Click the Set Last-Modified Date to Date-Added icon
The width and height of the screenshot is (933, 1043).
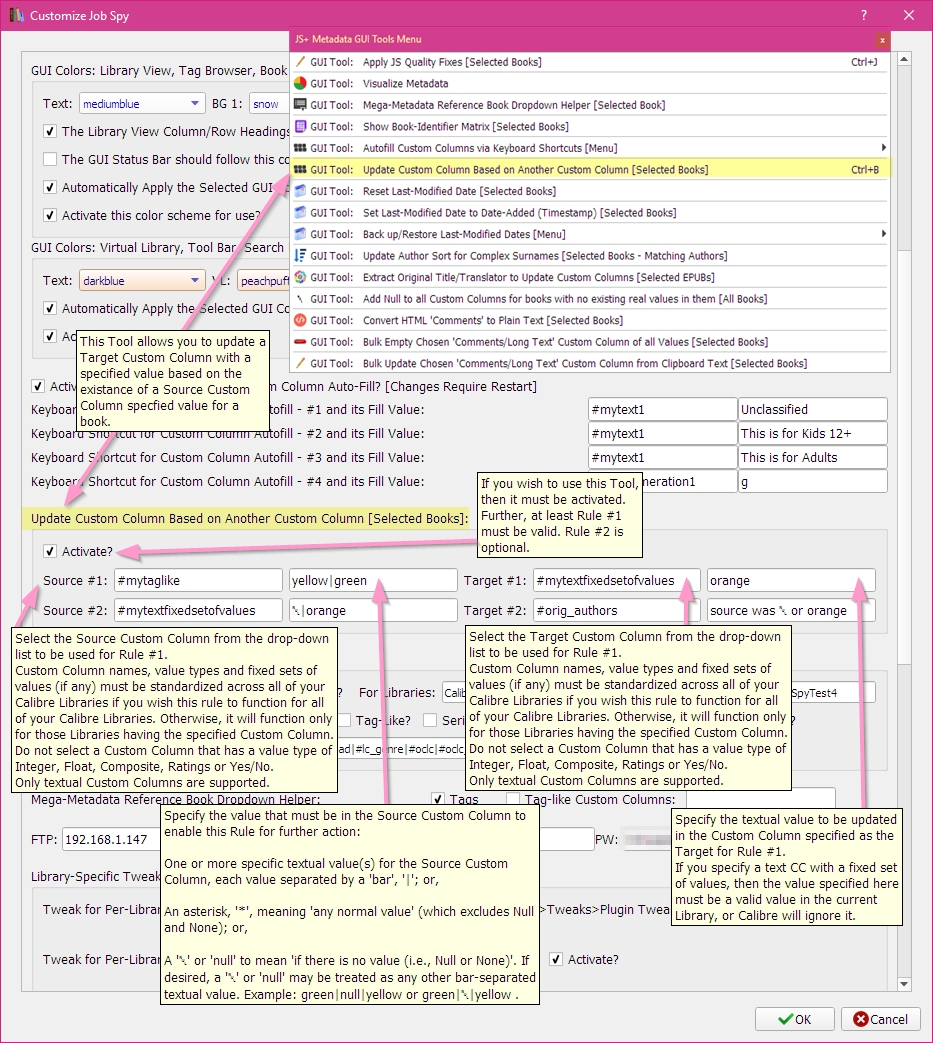[300, 212]
